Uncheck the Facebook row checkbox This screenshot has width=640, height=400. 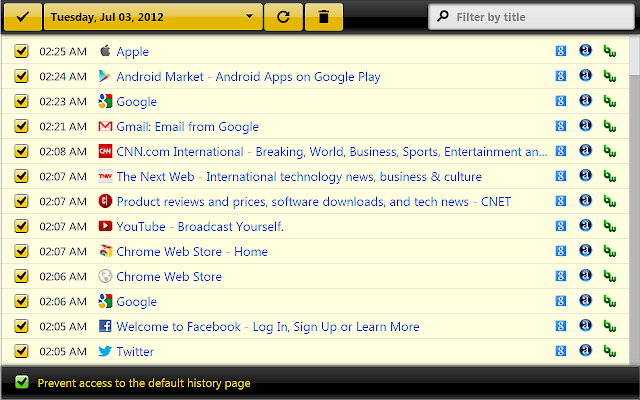[21, 326]
